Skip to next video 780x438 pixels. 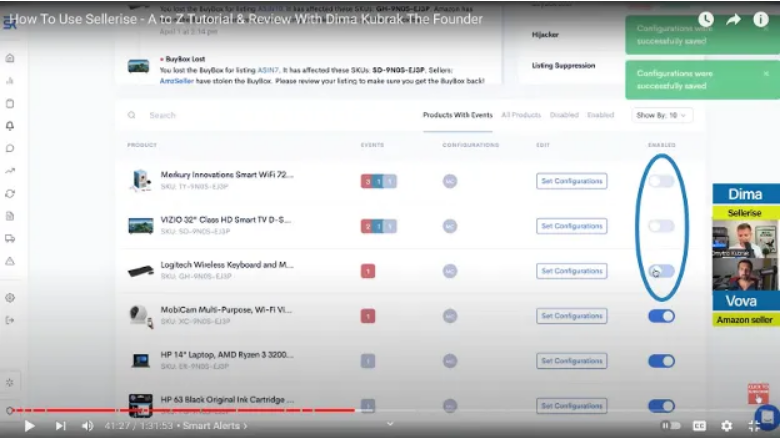(60, 426)
